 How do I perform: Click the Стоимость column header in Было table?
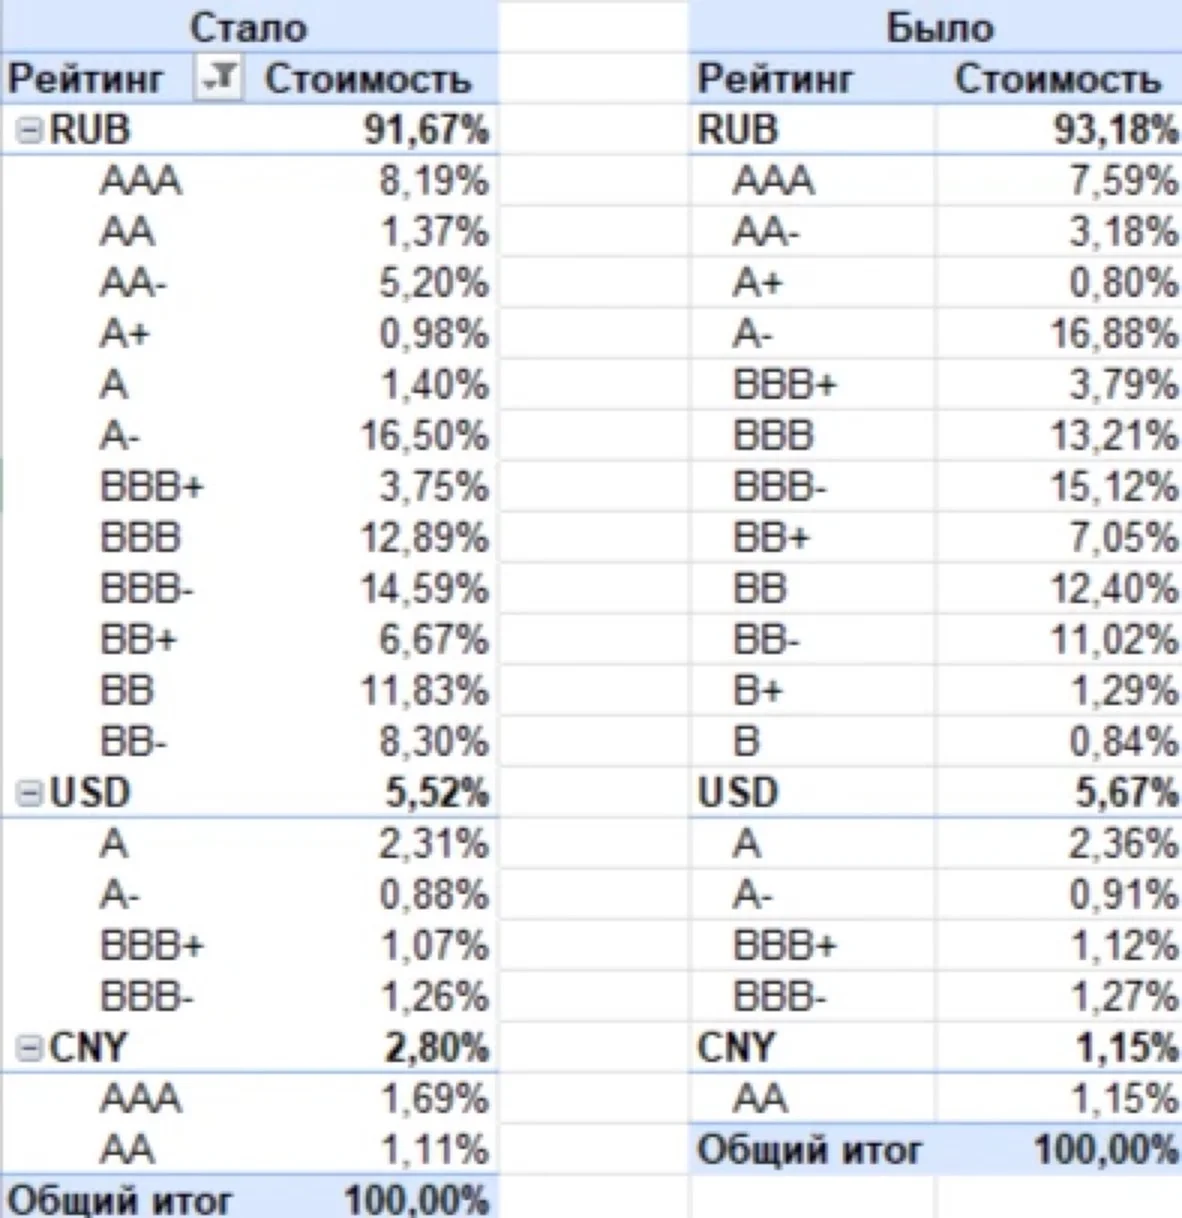pyautogui.click(x=1057, y=79)
